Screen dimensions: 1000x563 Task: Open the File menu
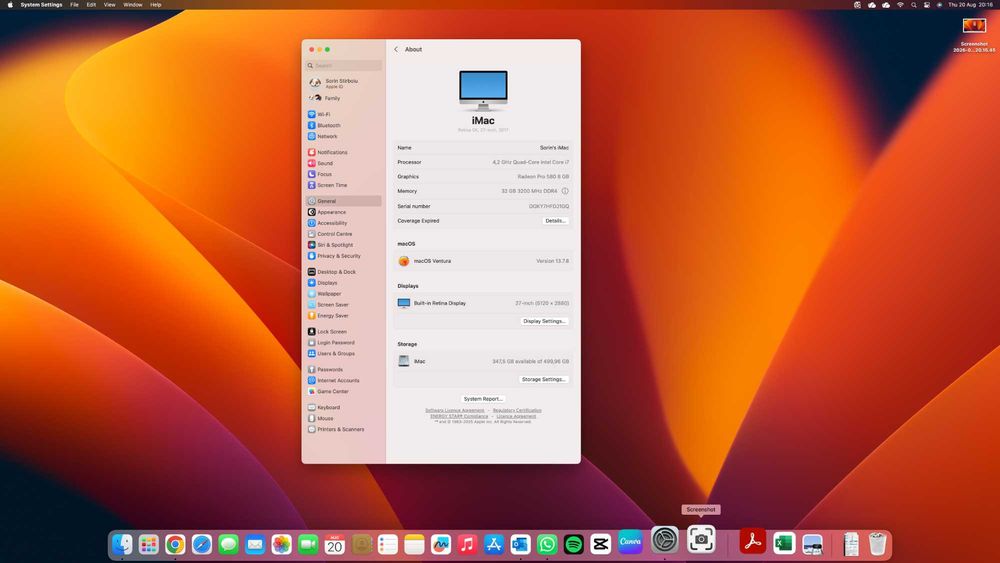pyautogui.click(x=75, y=4)
